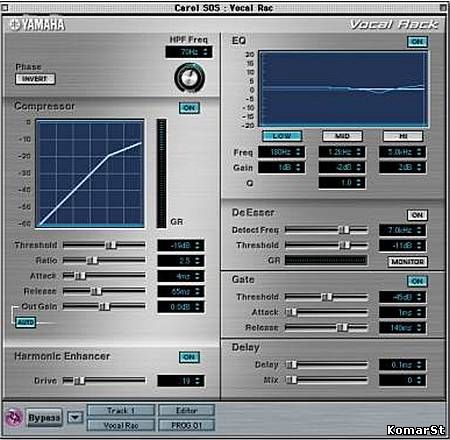
Task: Select the LOW EQ band tab
Action: 282,136
